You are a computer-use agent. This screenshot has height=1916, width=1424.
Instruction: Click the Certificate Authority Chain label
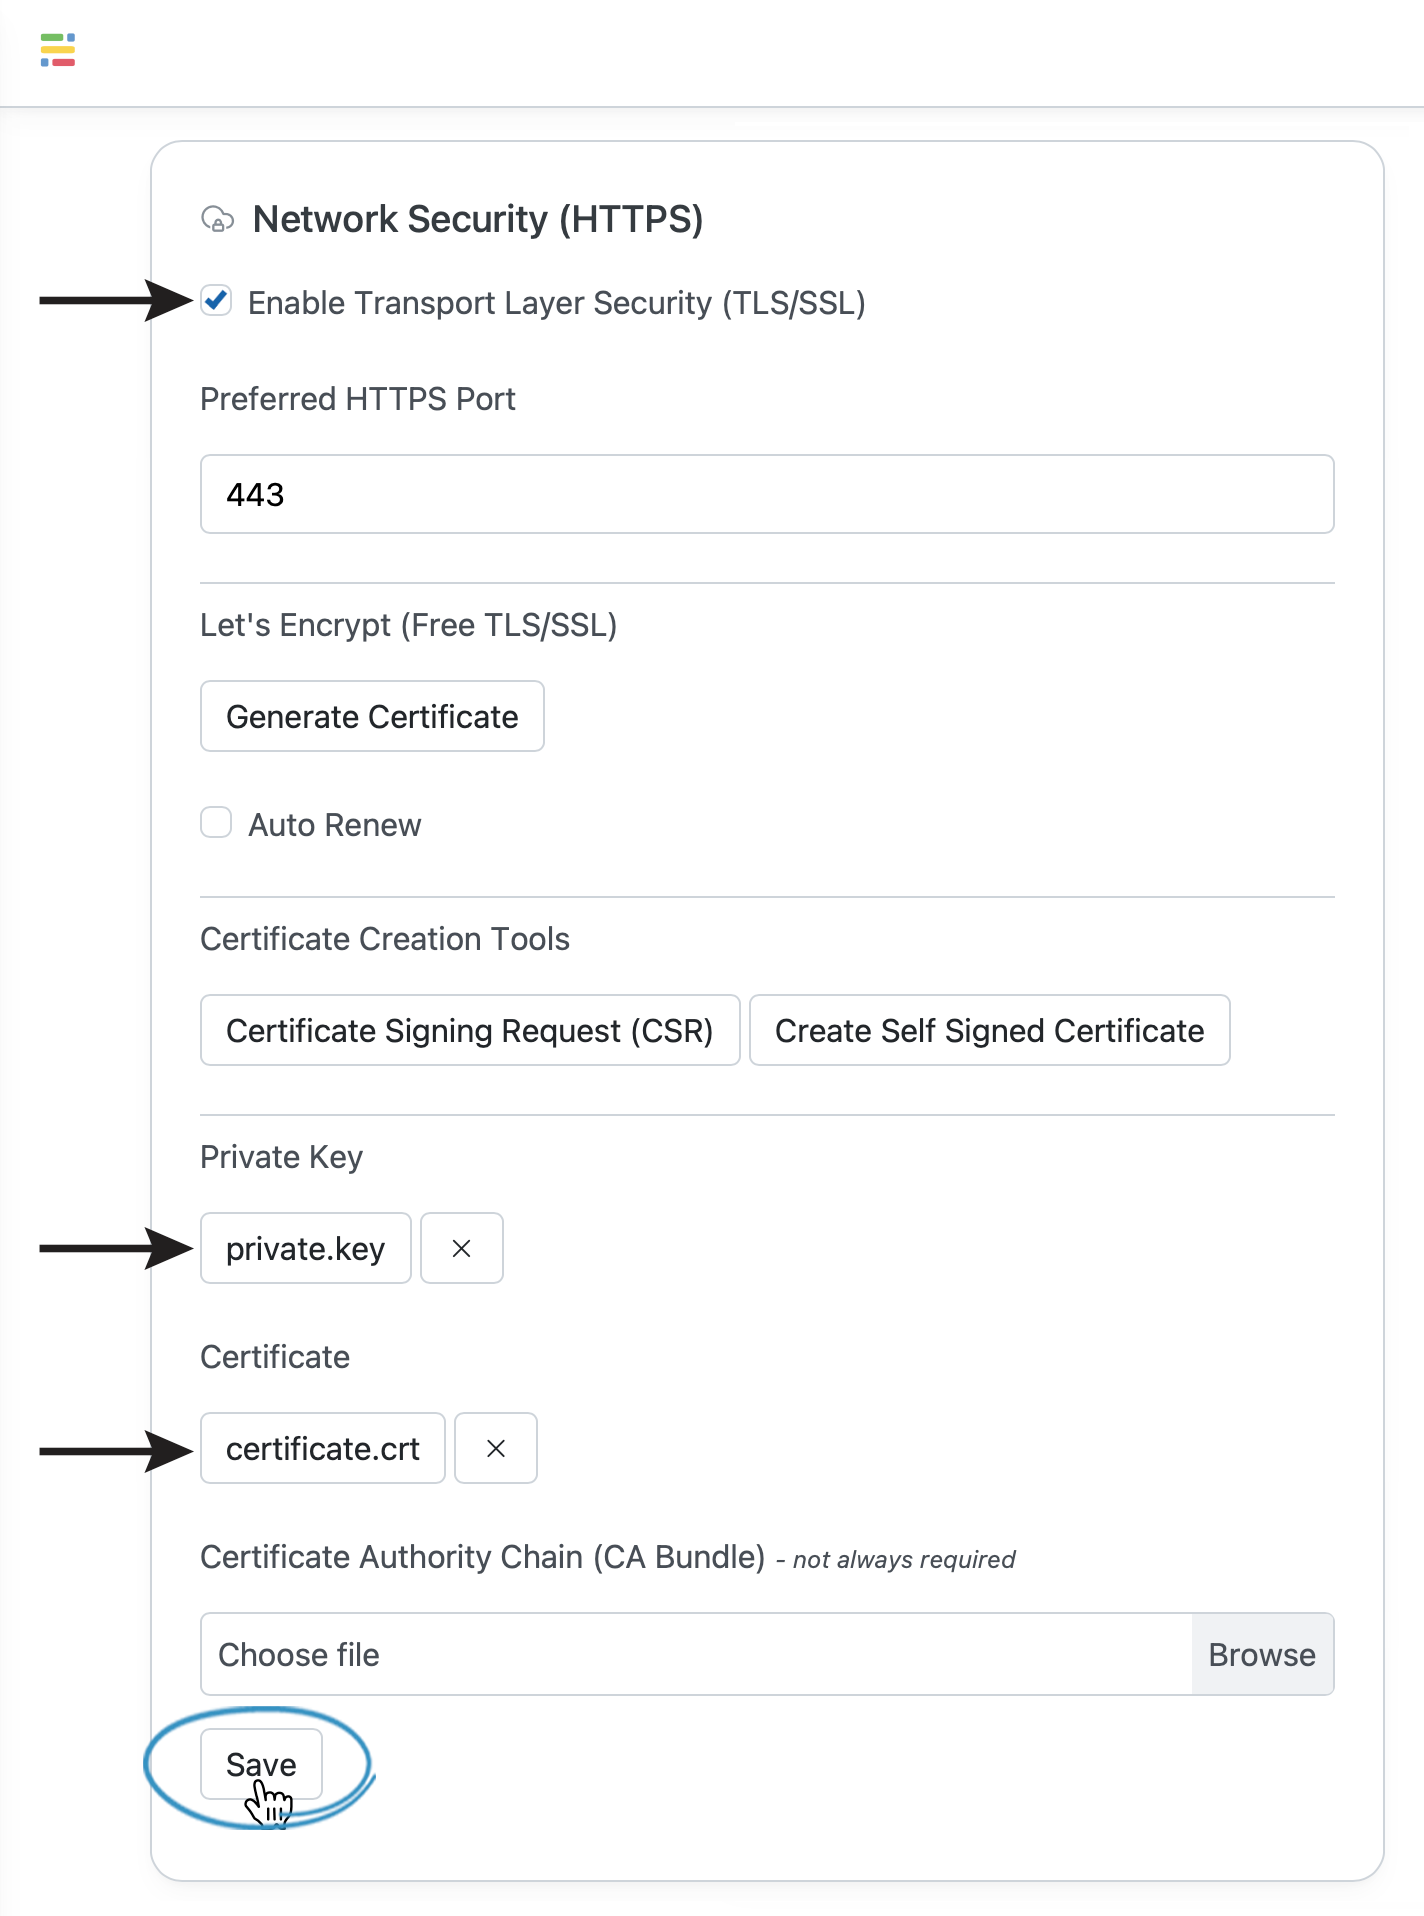point(482,1557)
